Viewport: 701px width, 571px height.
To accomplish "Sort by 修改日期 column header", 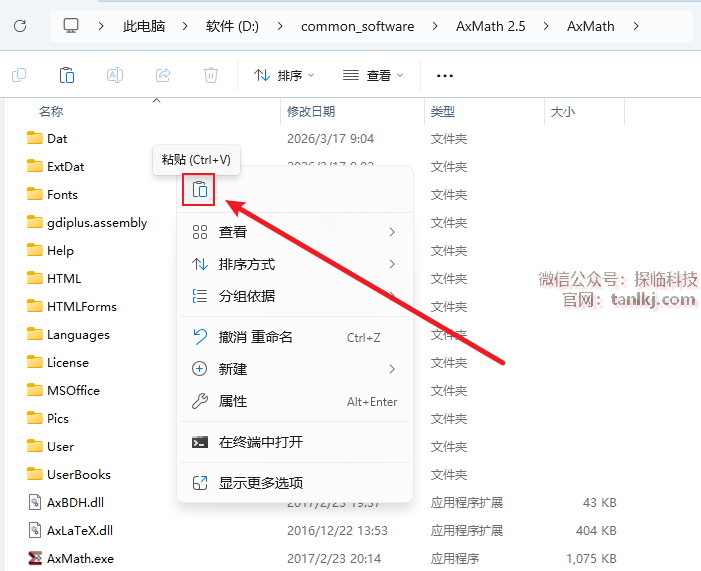I will pos(311,111).
